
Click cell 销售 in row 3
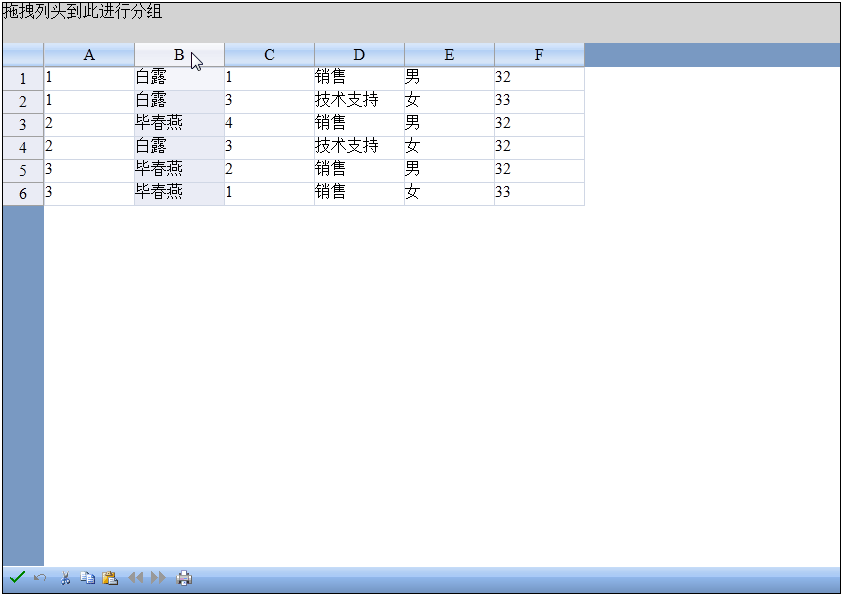click(x=359, y=125)
